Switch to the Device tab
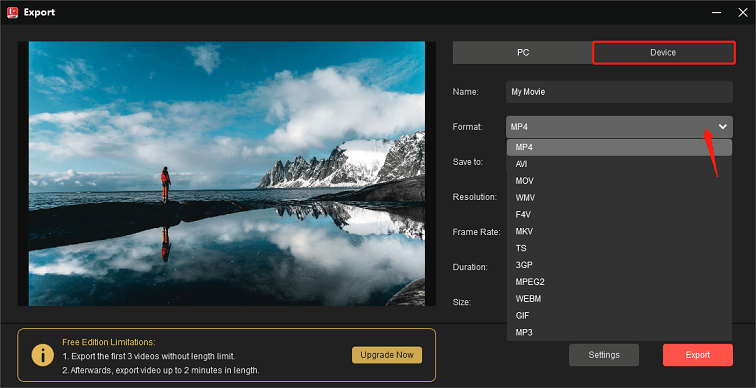The height and width of the screenshot is (388, 756). coord(663,53)
